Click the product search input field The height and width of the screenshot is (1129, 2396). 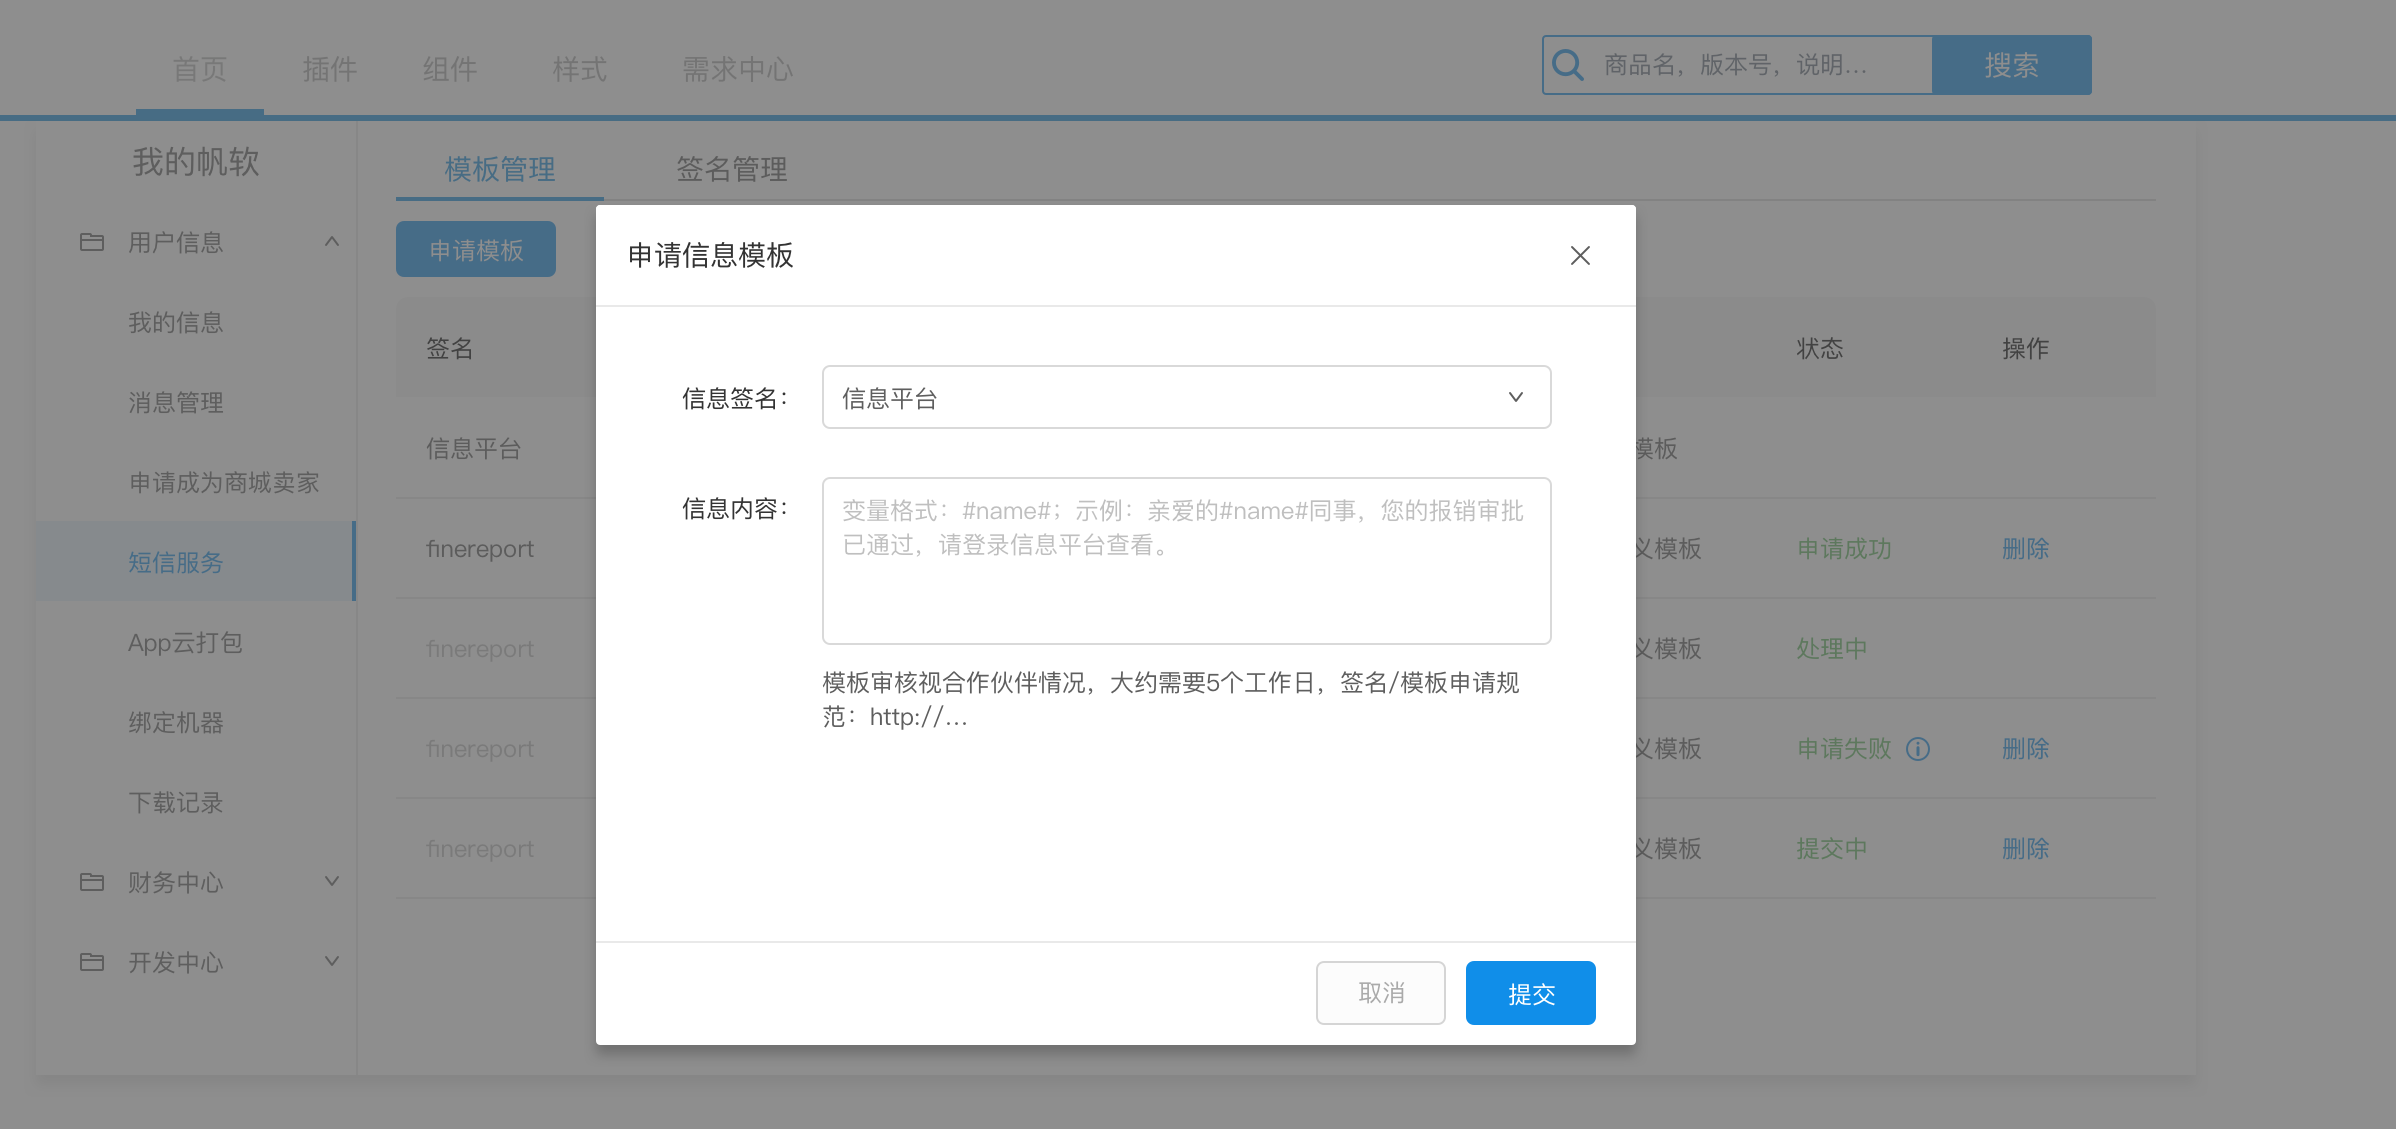[1760, 66]
